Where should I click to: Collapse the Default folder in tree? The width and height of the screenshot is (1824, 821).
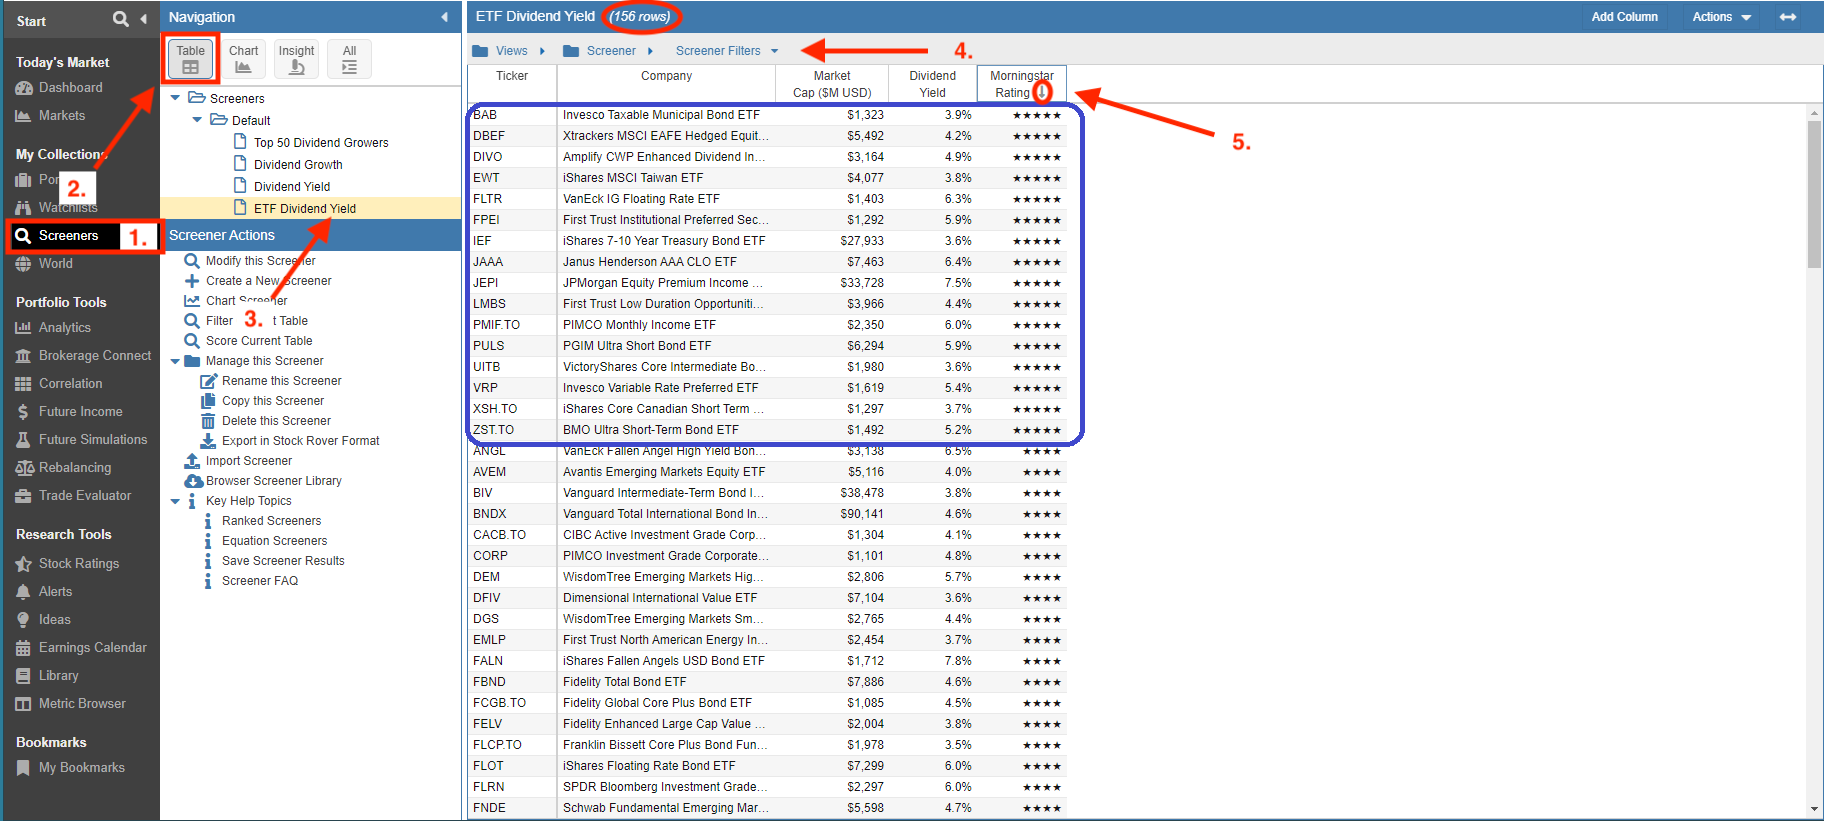(198, 120)
